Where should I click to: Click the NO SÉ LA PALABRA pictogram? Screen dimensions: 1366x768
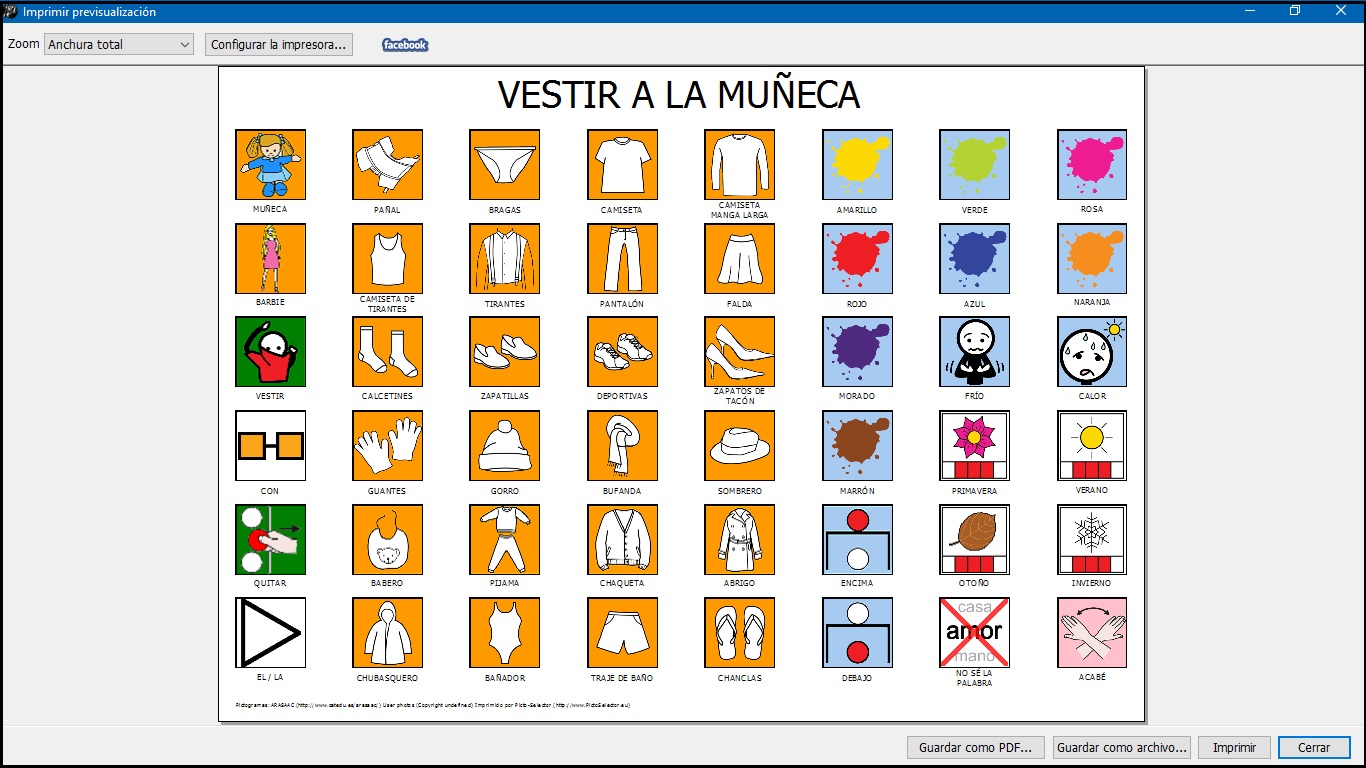(974, 632)
